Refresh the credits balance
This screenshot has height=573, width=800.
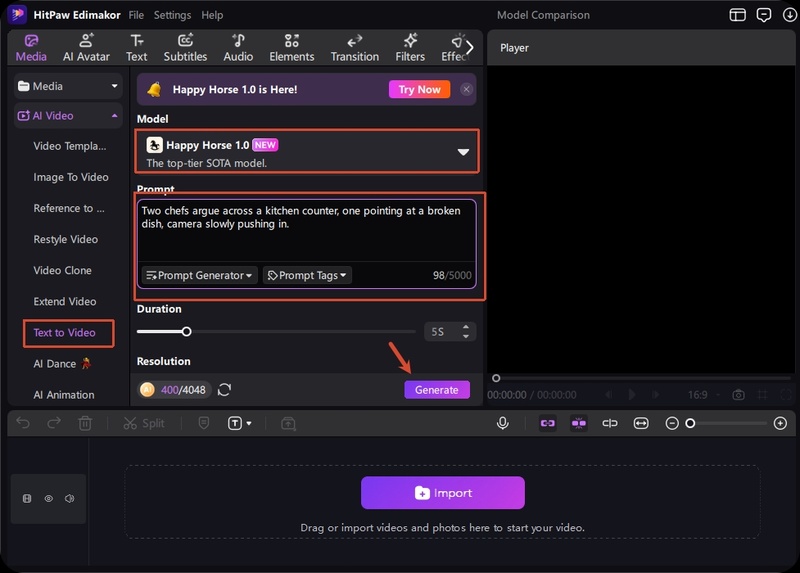224,390
